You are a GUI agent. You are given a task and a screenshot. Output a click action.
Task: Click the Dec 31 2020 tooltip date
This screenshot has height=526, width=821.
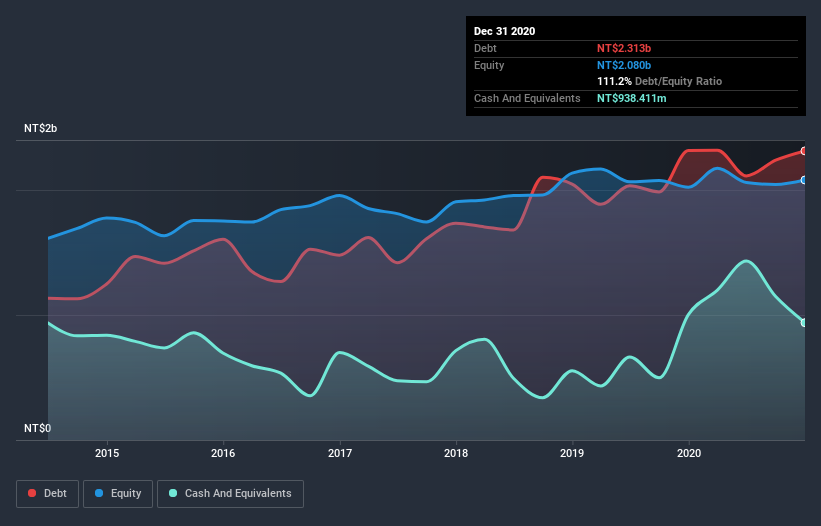pos(504,31)
